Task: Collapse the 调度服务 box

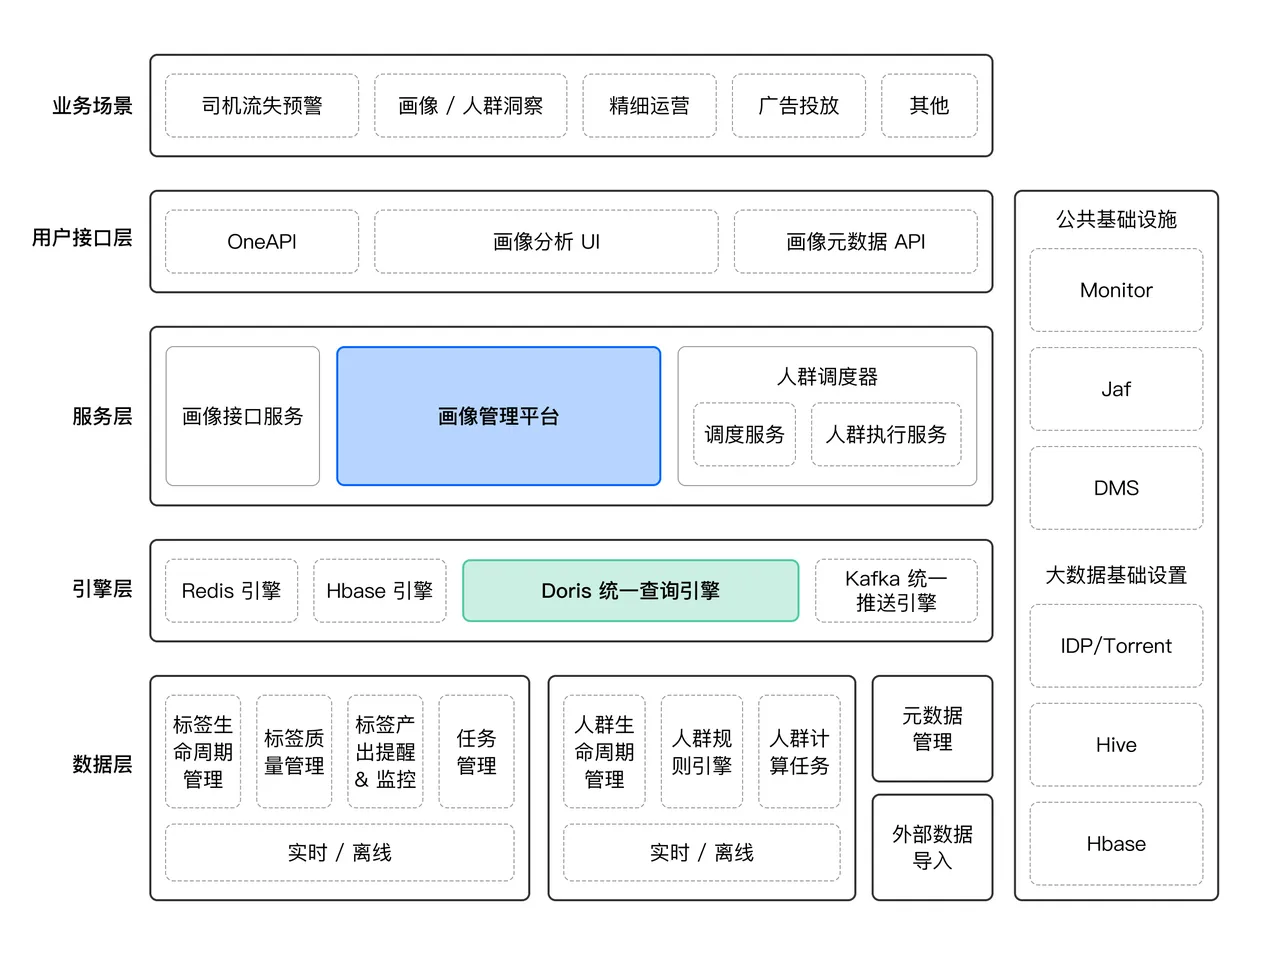Action: 743,435
